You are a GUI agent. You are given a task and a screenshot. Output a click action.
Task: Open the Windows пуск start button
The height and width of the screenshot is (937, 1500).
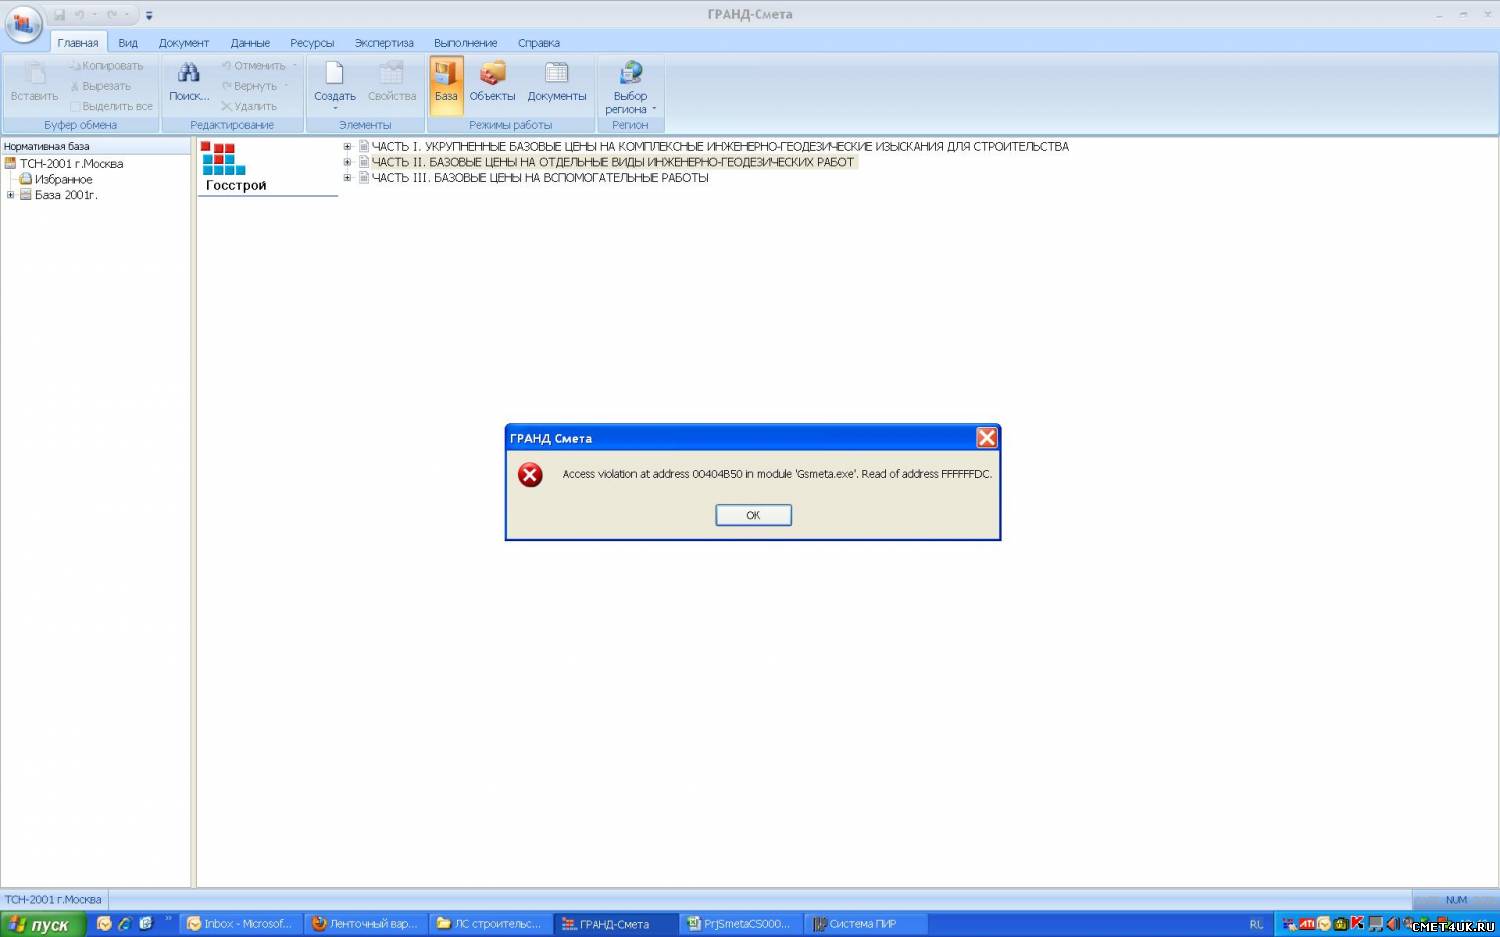43,924
